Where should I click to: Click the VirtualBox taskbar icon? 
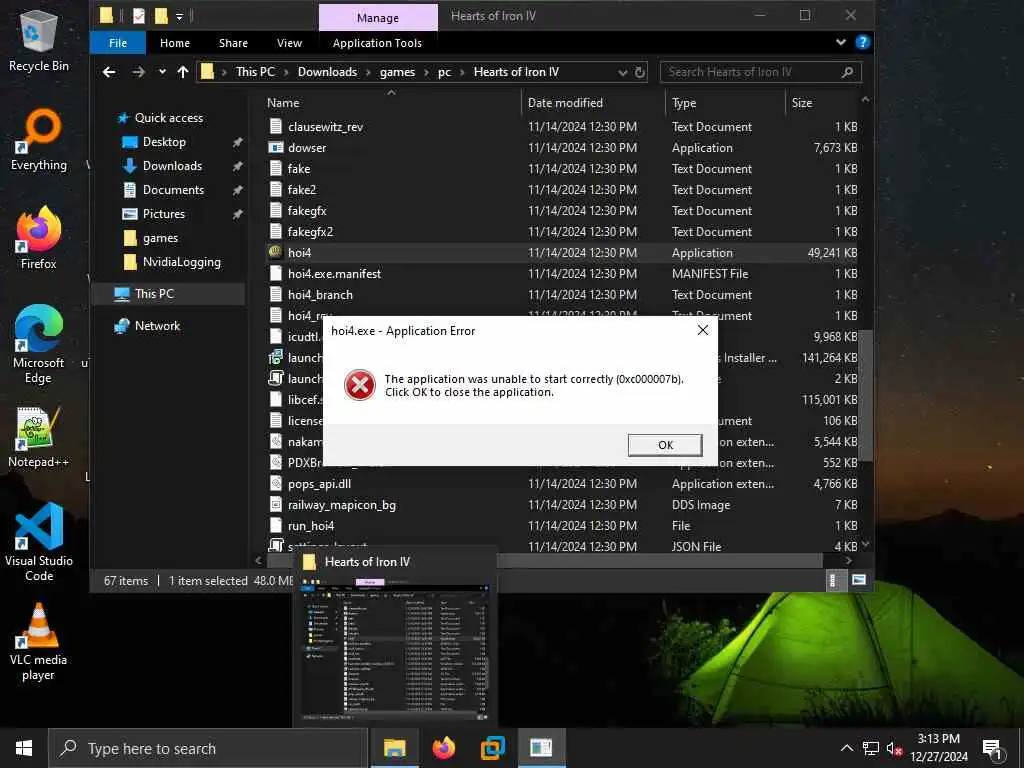[x=492, y=748]
